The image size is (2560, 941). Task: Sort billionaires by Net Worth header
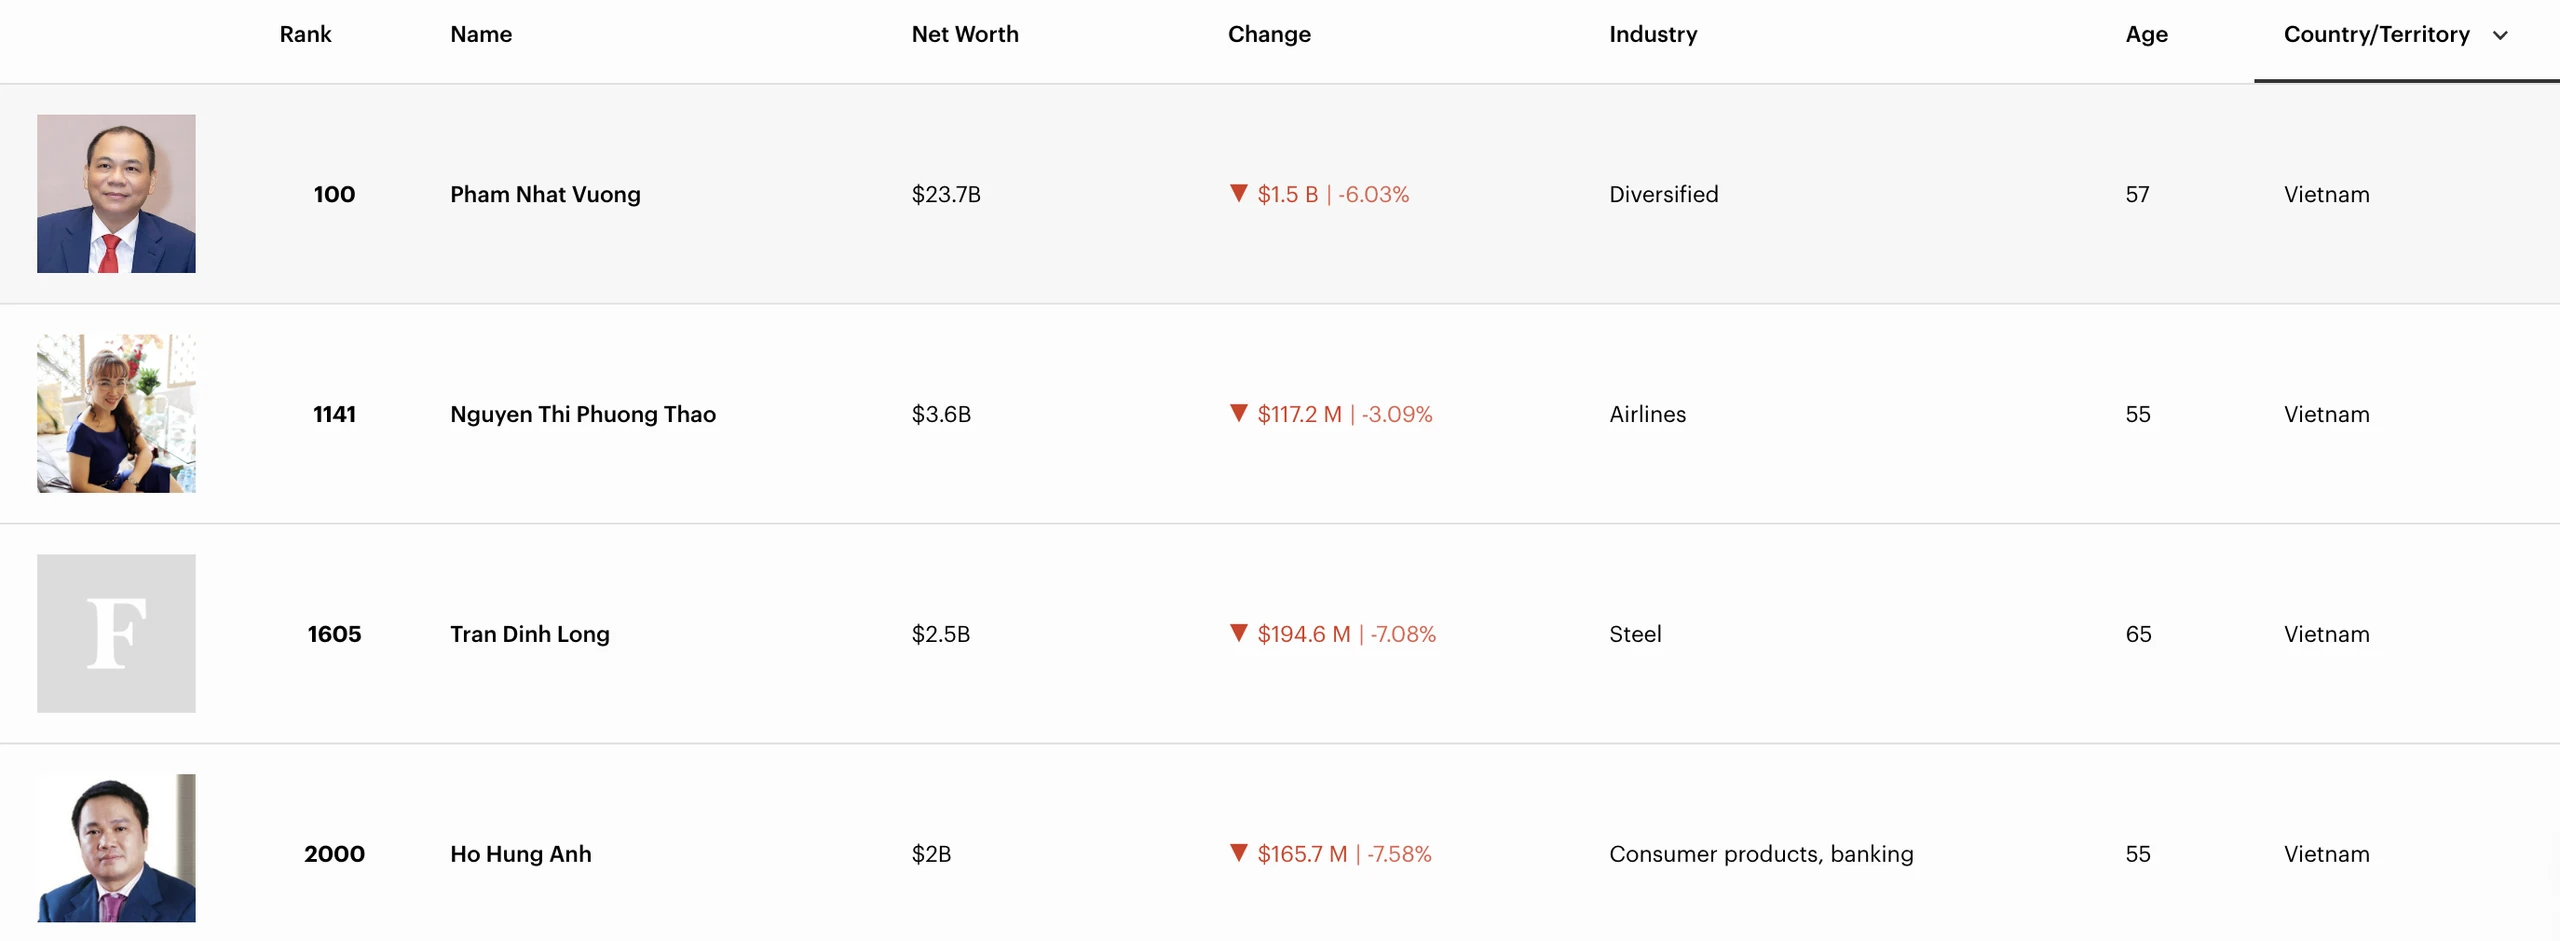965,34
